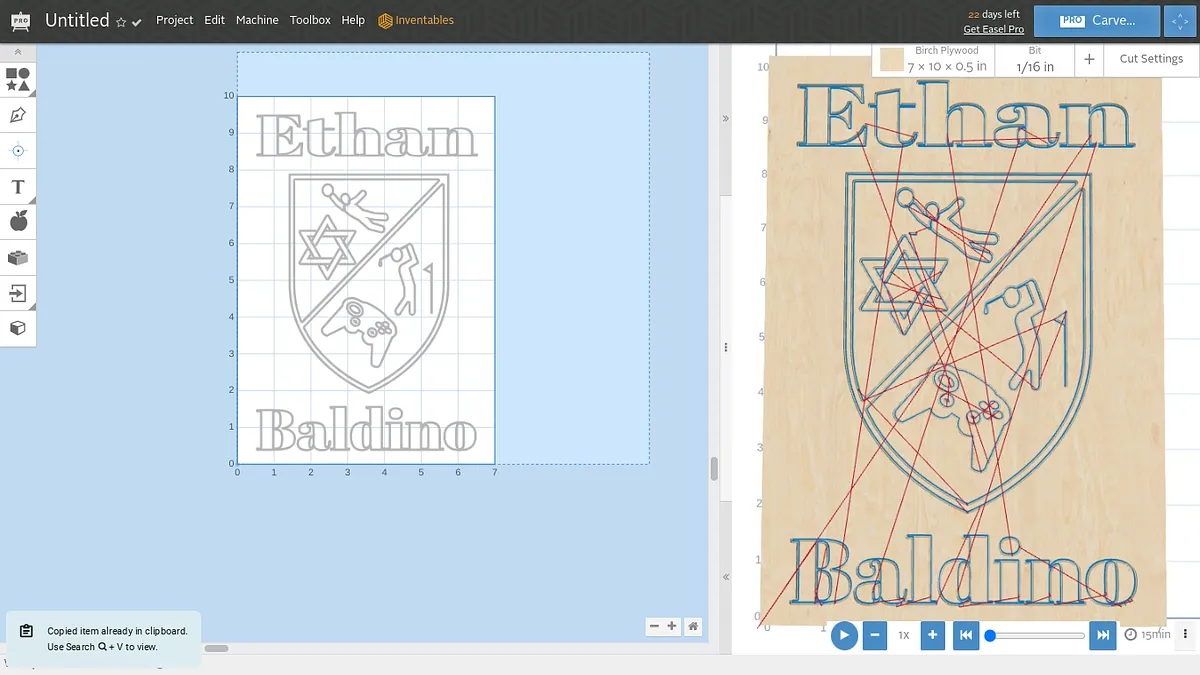Open the Bit 1/16 in selector
Image resolution: width=1200 pixels, height=675 pixels.
tap(1034, 60)
